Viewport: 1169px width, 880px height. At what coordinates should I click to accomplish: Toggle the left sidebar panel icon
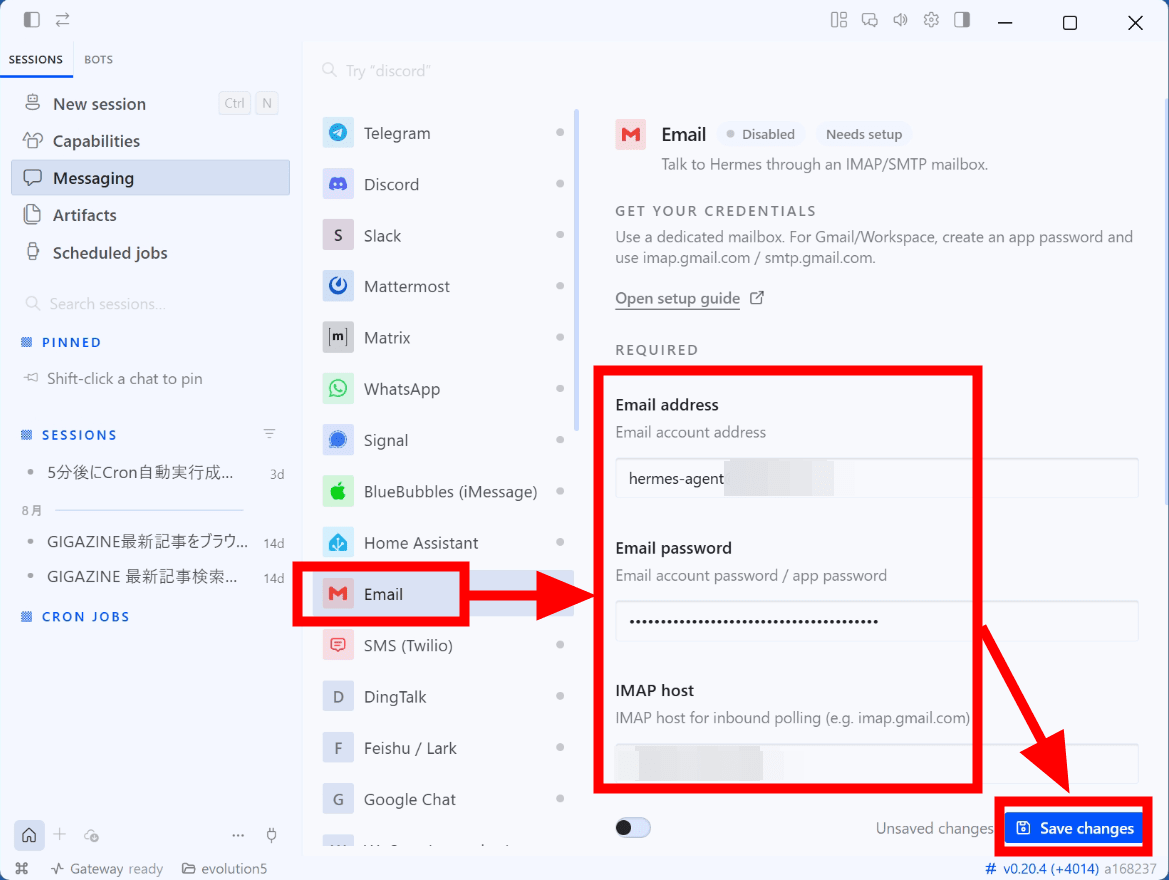[x=31, y=19]
